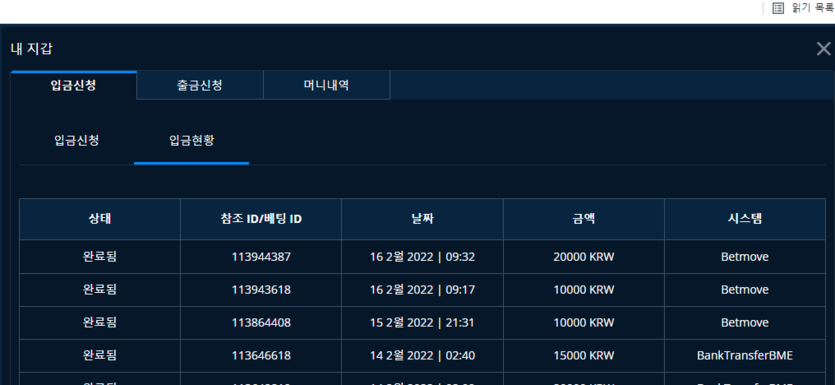Open the reading list icon
The width and height of the screenshot is (835, 385).
click(778, 8)
